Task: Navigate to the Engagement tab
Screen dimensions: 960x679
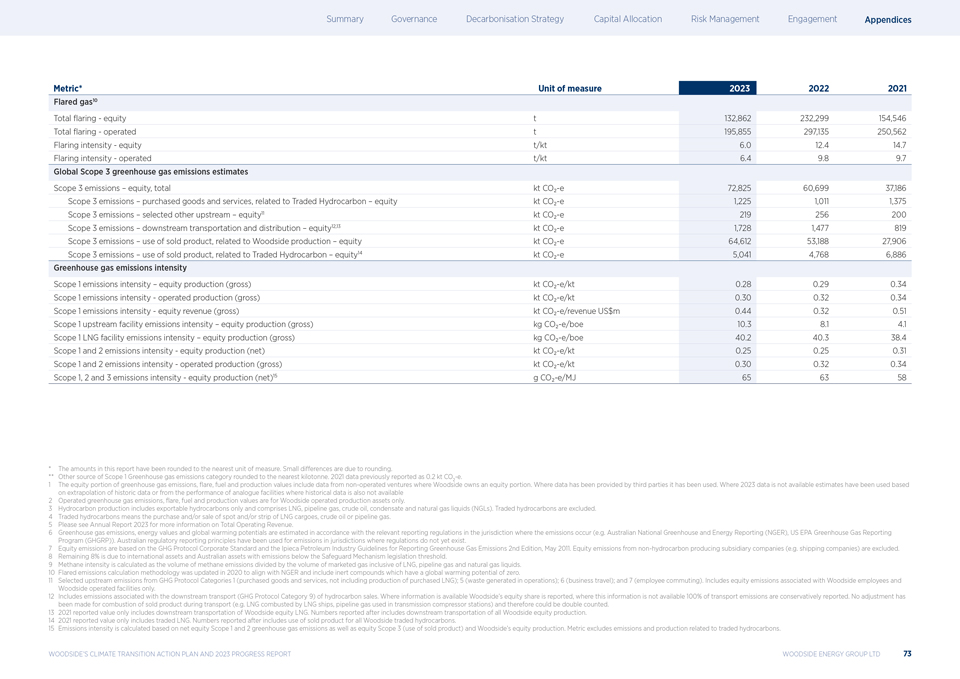Action: 812,19
